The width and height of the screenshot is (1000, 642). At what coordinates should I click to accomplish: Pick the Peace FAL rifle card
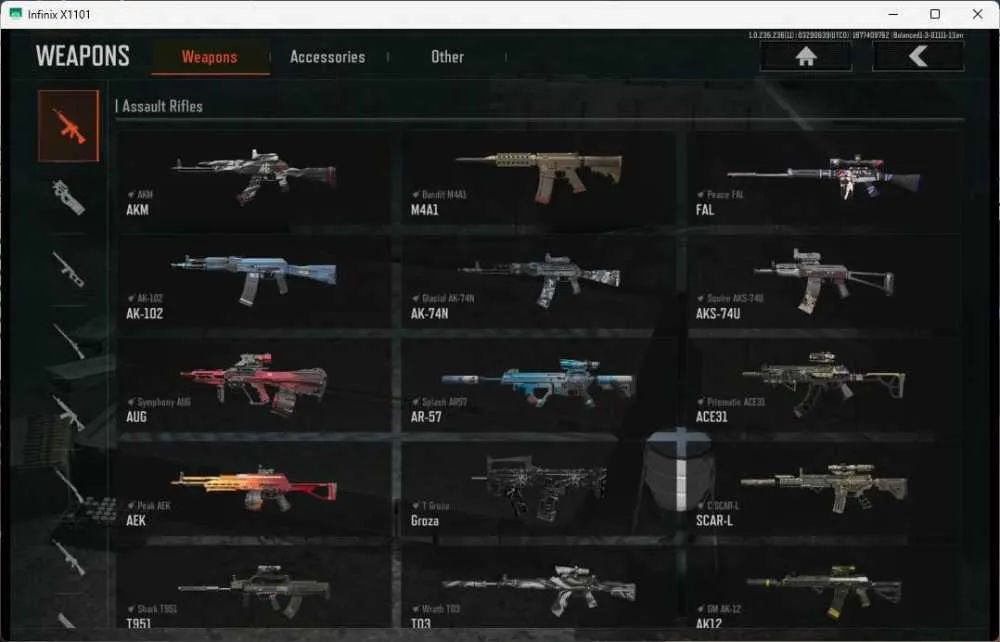pos(823,179)
